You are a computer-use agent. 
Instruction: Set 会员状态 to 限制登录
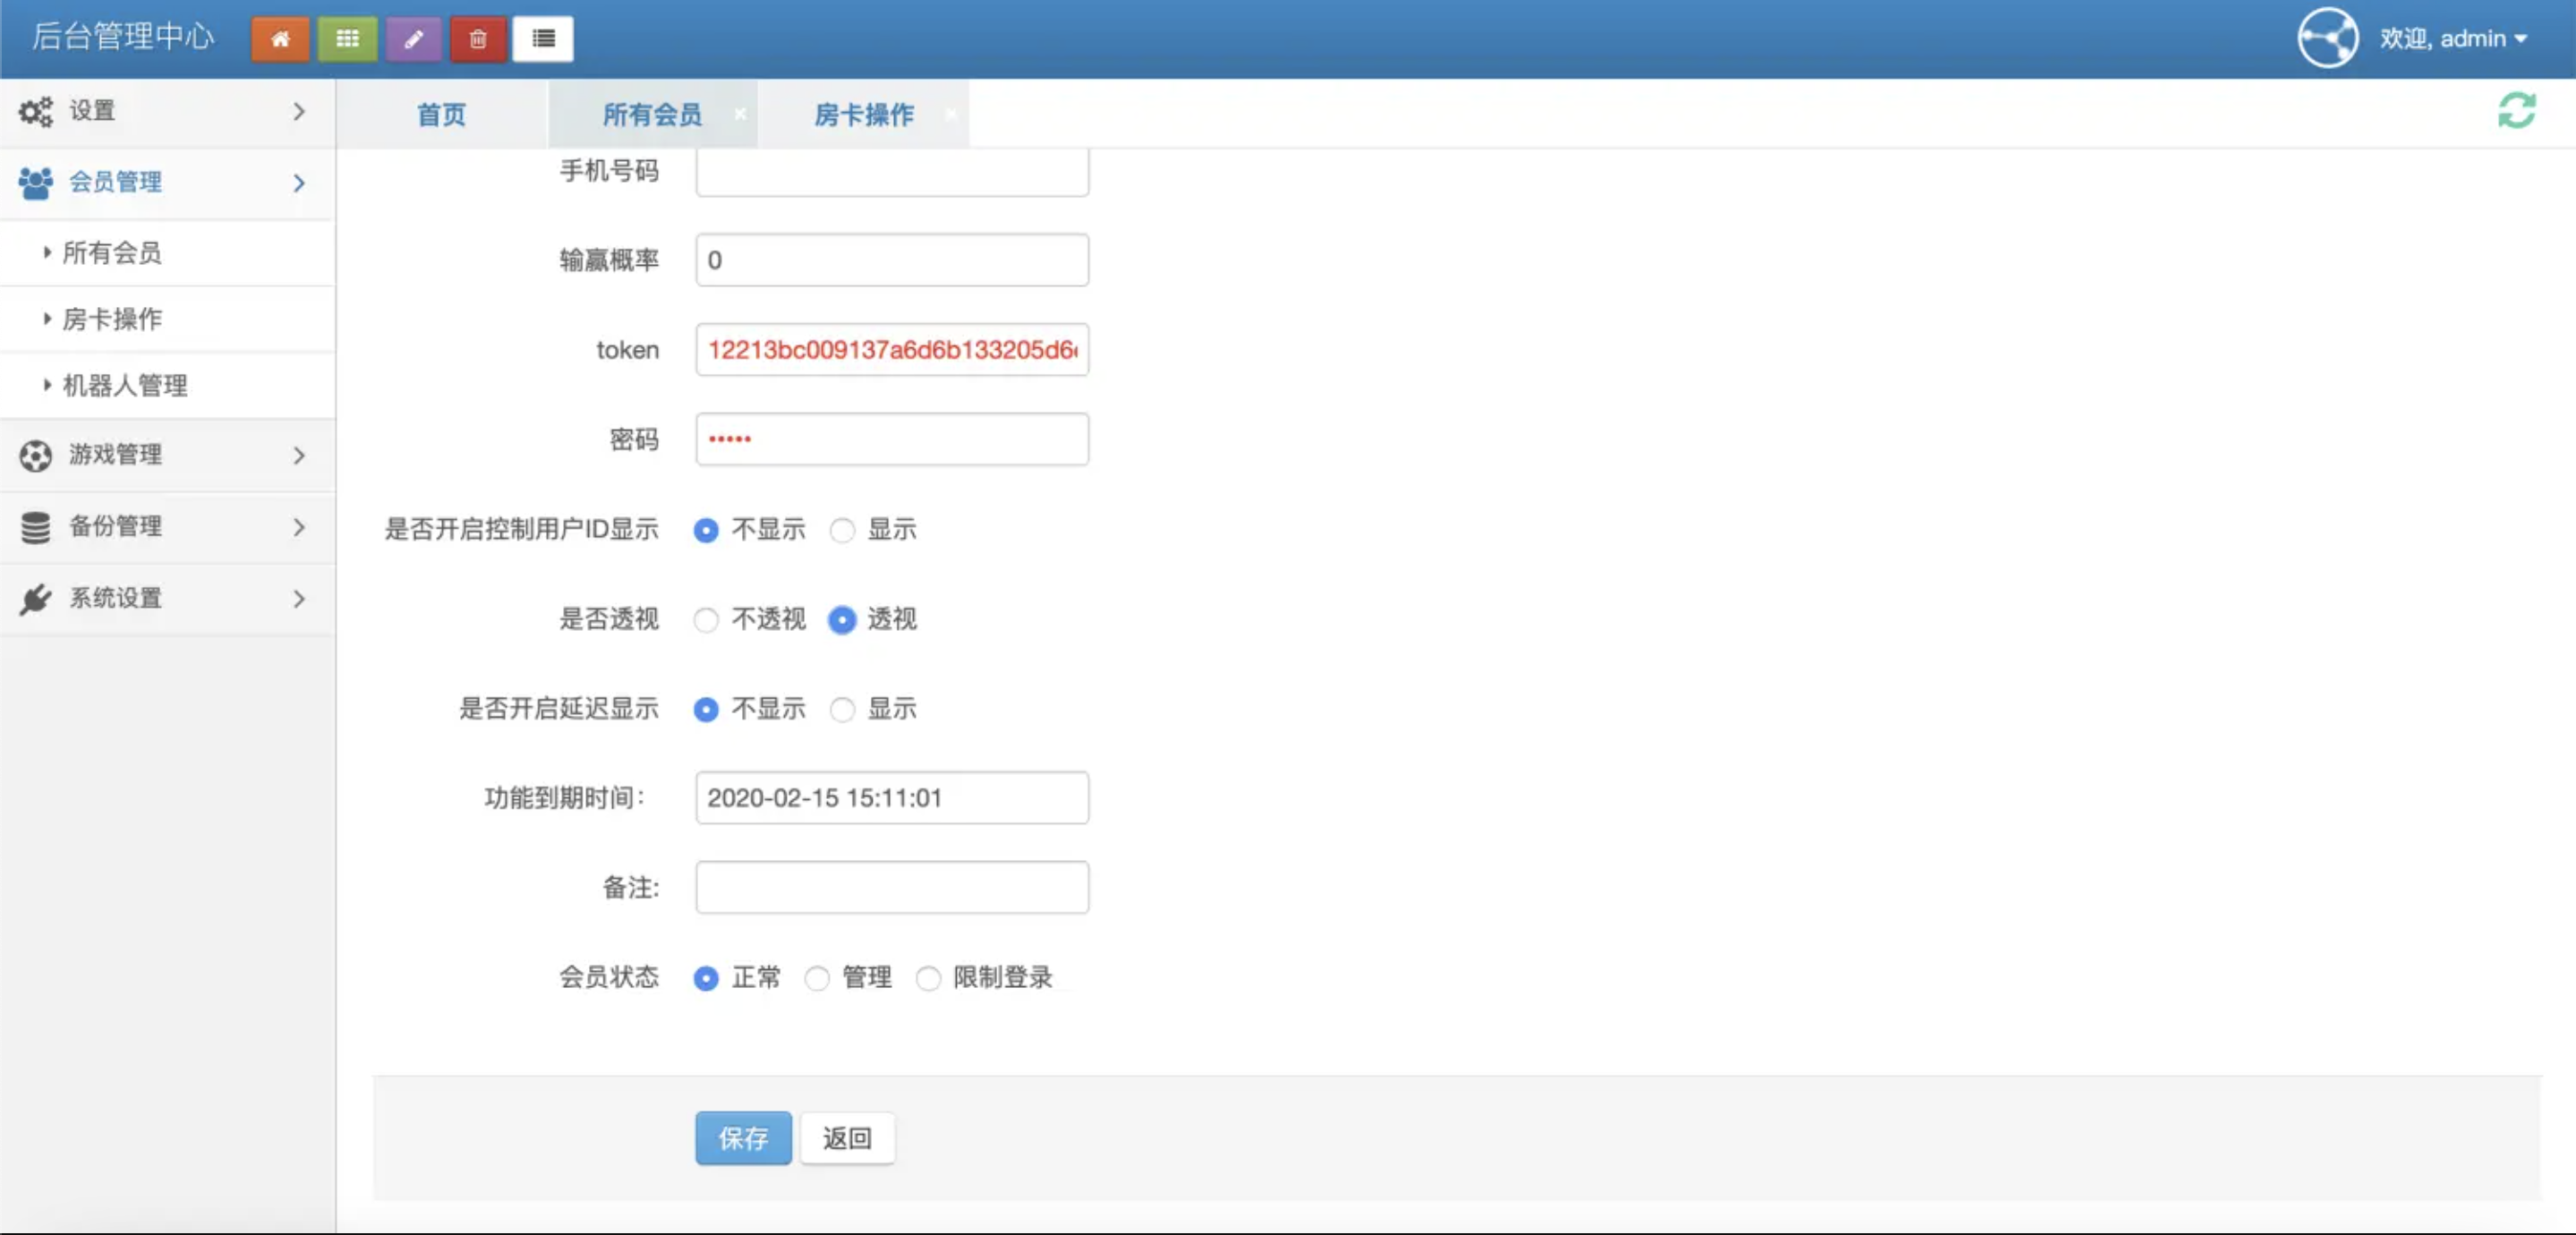928,978
